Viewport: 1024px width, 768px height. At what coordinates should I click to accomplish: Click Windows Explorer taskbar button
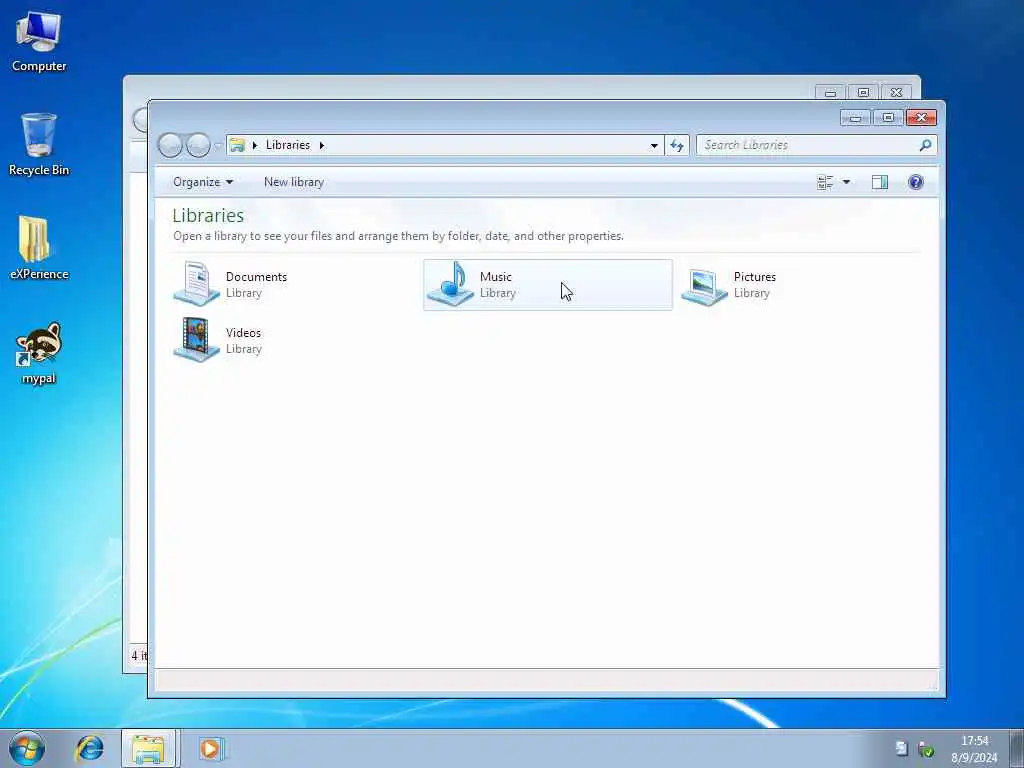pyautogui.click(x=148, y=748)
